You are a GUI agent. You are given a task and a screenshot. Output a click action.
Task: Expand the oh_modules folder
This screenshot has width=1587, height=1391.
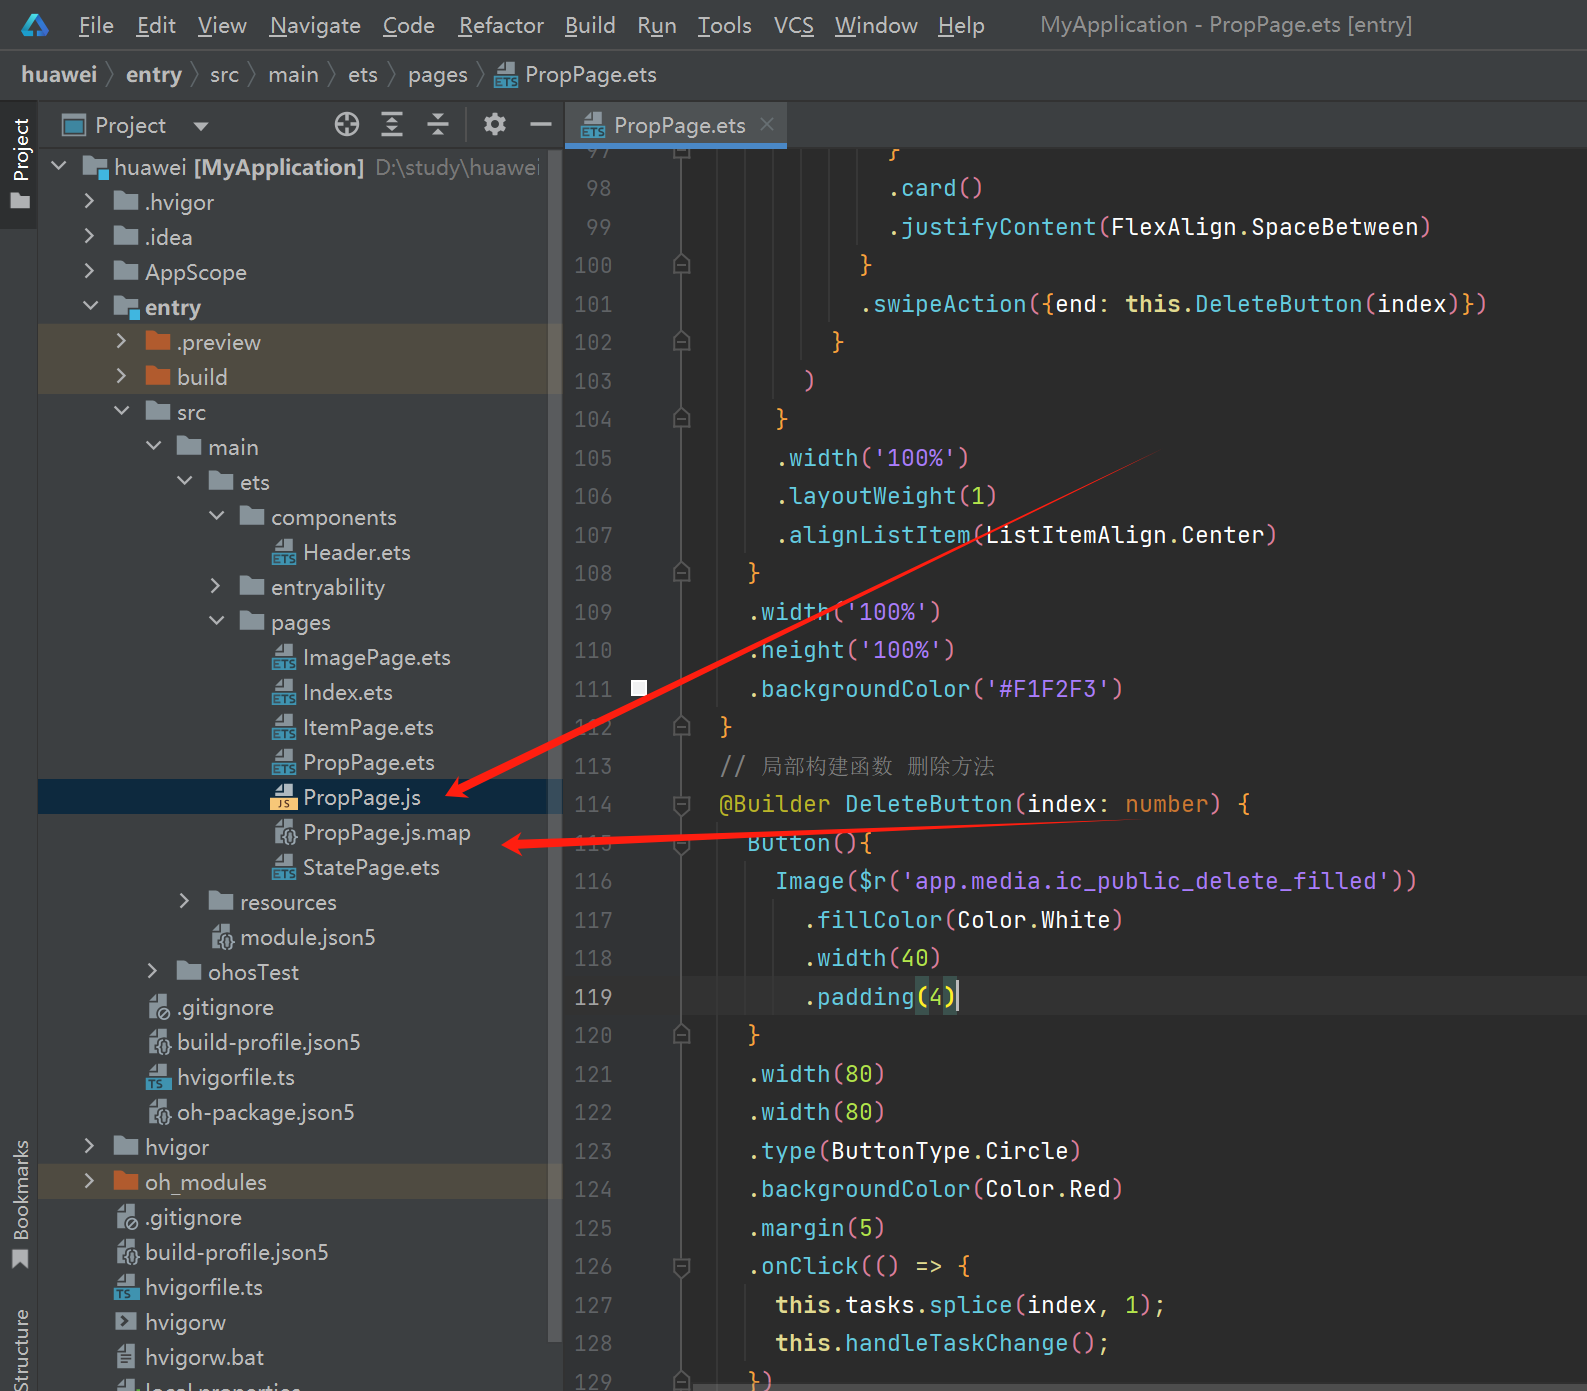[x=90, y=1181]
